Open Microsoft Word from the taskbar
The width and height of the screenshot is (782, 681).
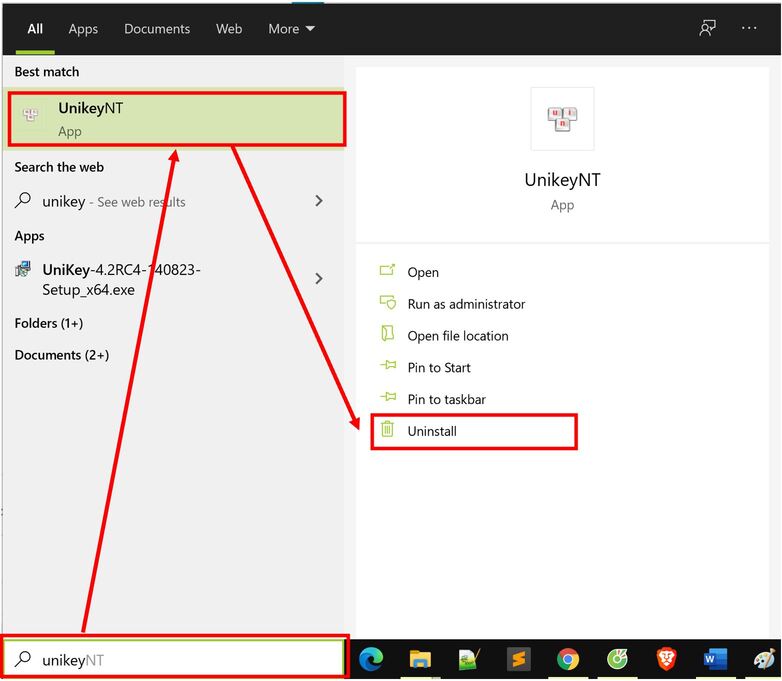(x=715, y=659)
